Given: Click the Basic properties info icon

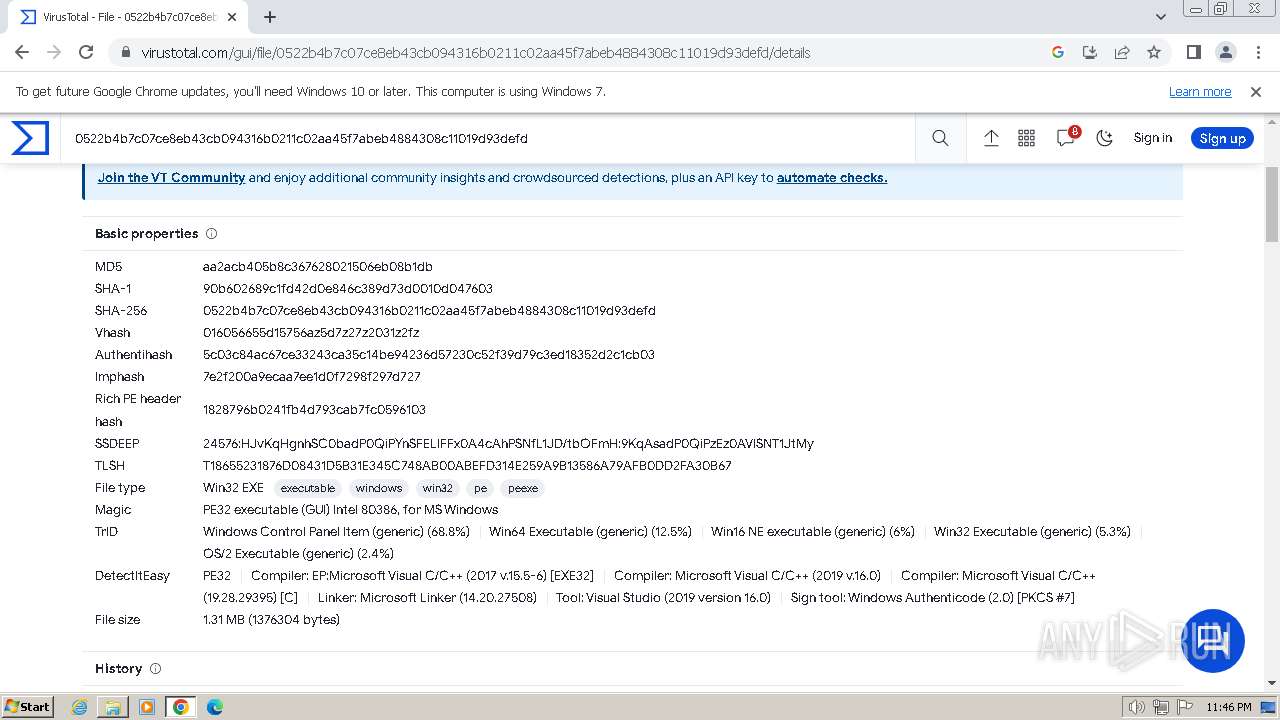Looking at the screenshot, I should click(x=211, y=233).
